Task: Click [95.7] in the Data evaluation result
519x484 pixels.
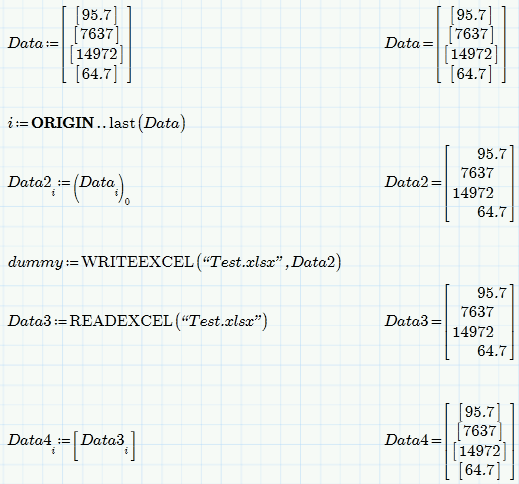Action: coord(471,15)
